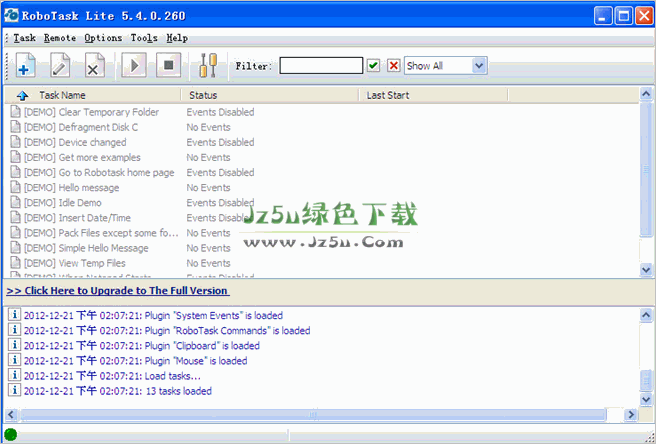
Task: Select the log entry about System Events plugin
Action: point(153,316)
